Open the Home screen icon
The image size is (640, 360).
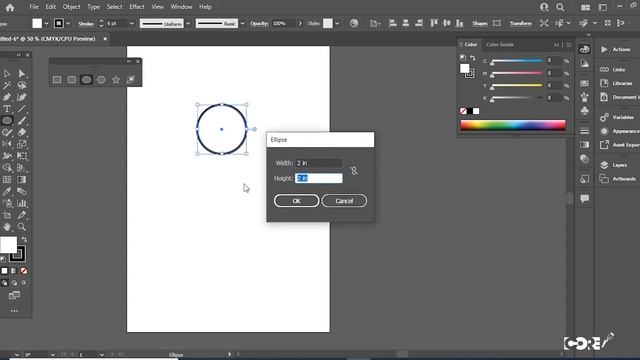click(10, 7)
